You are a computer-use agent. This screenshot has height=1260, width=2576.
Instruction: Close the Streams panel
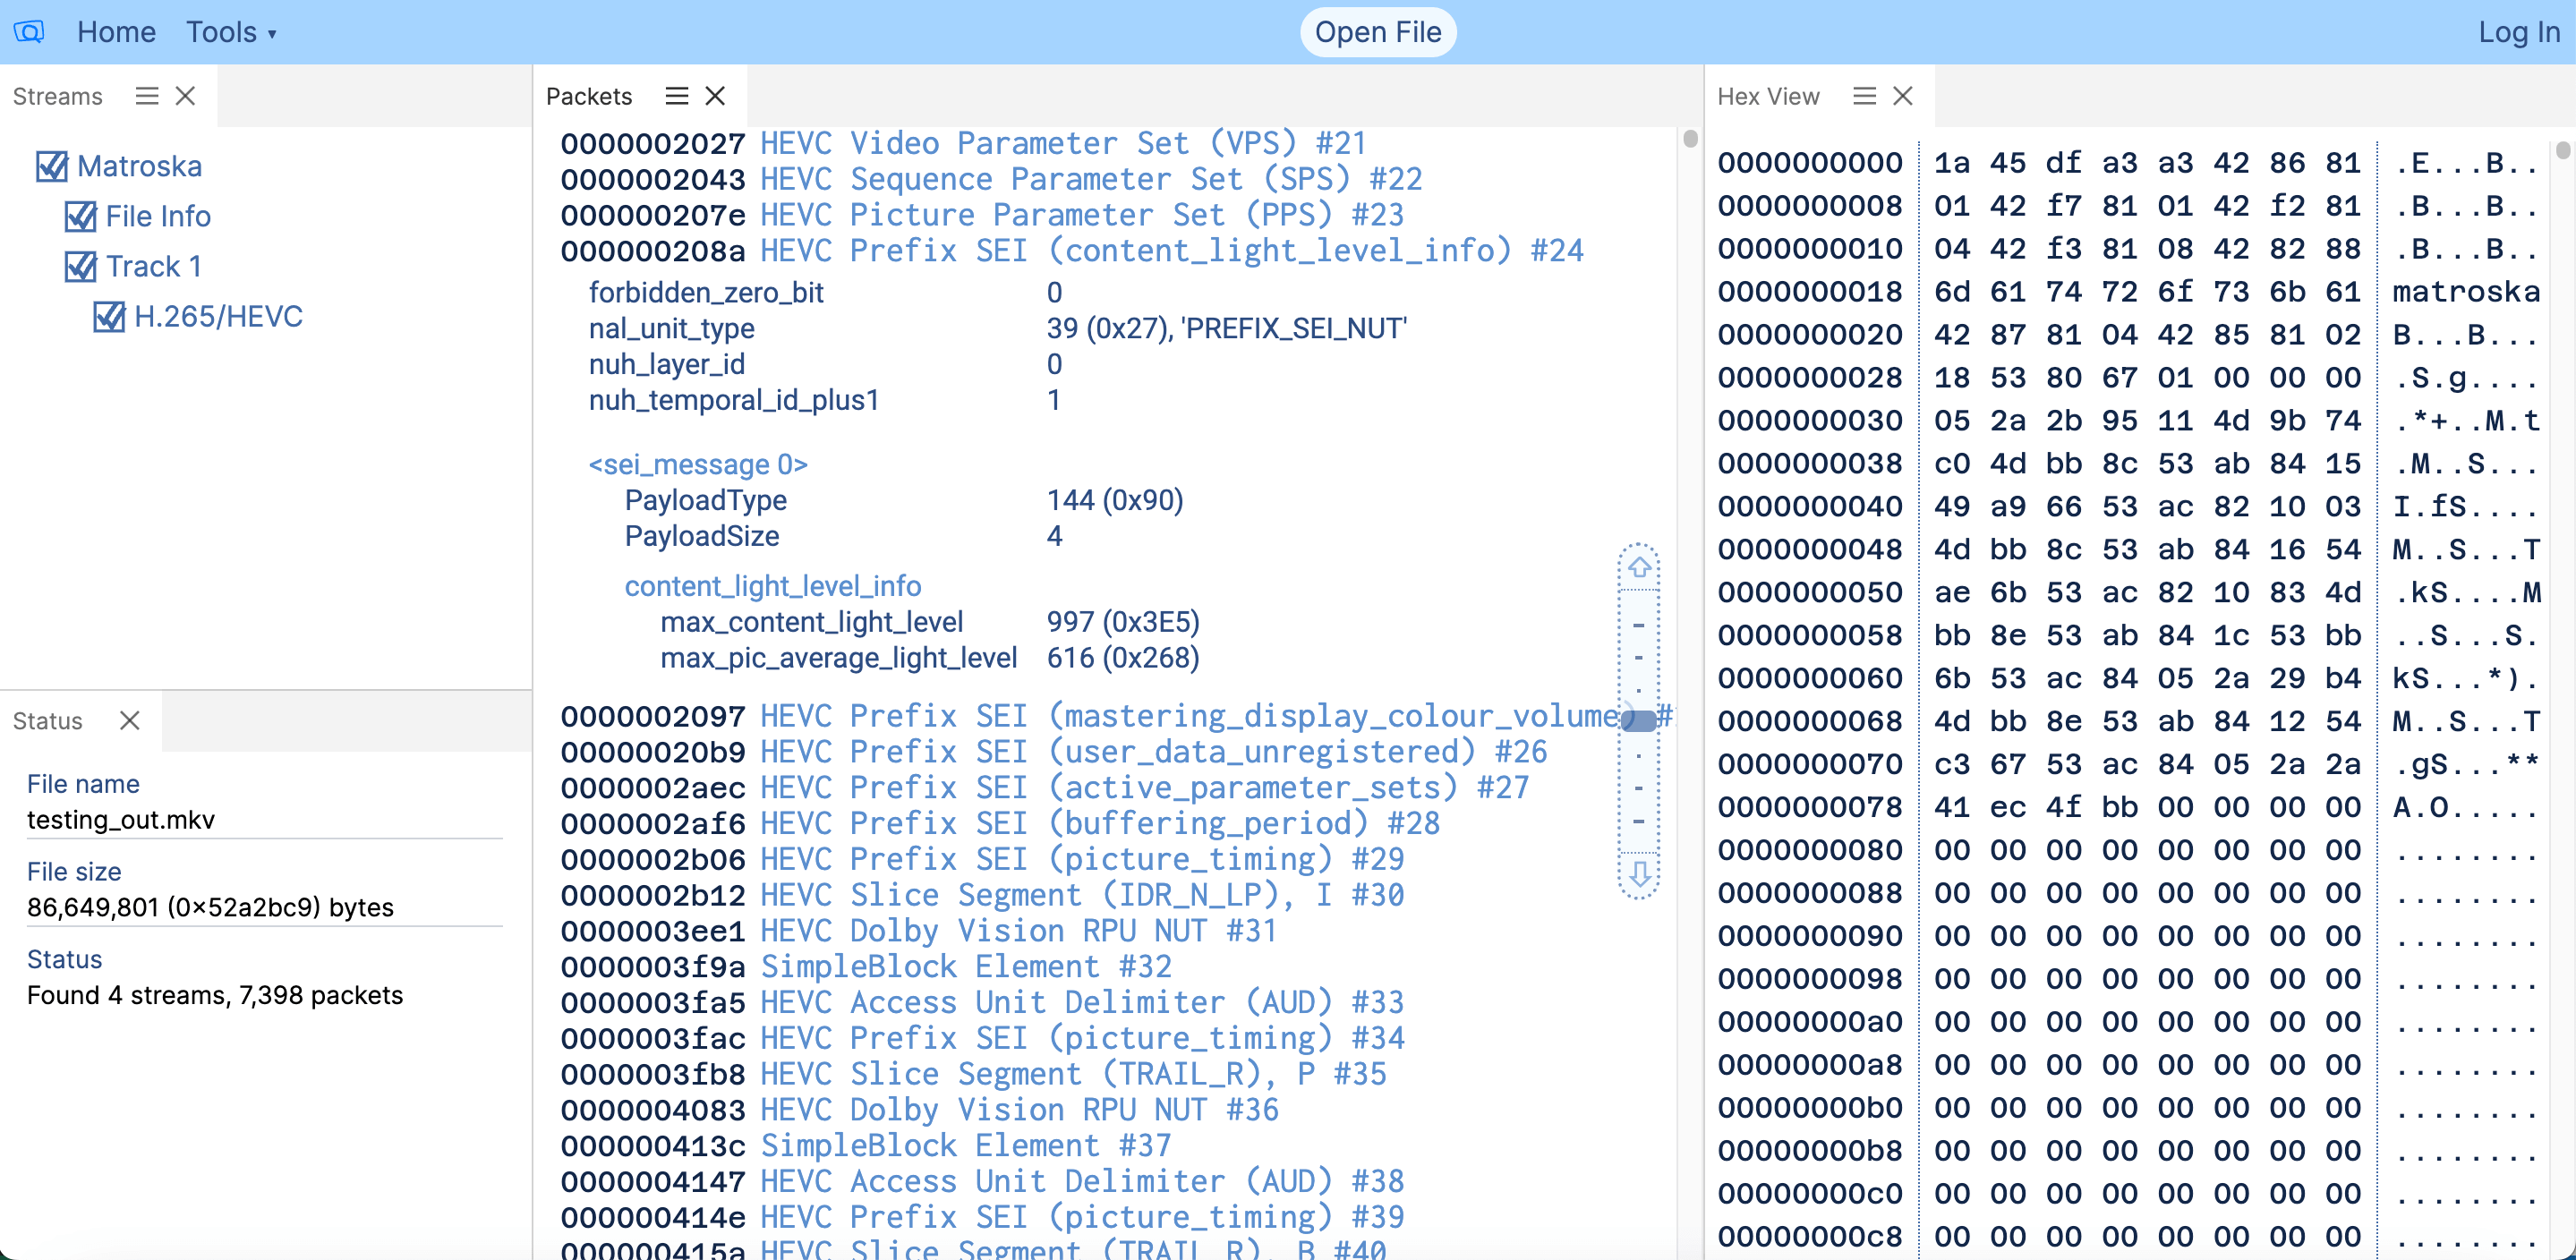[185, 96]
